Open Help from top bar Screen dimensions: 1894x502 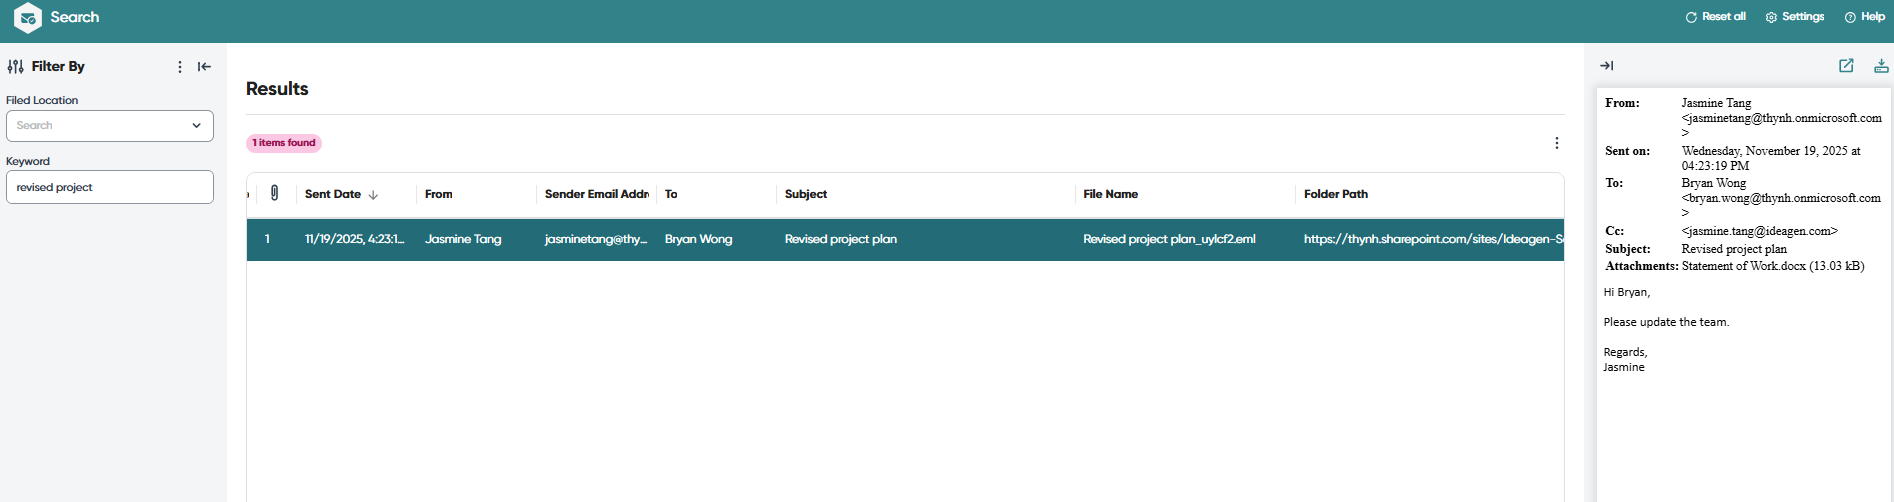pos(1865,17)
